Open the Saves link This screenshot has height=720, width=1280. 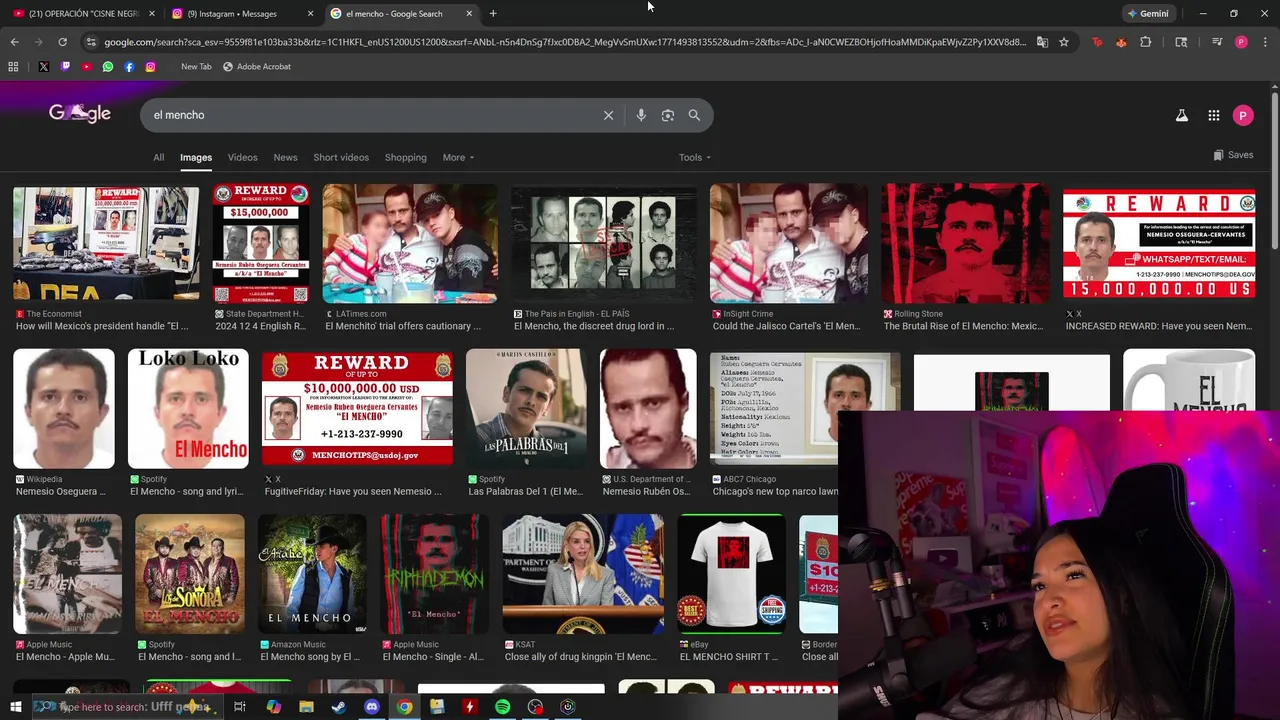1233,155
